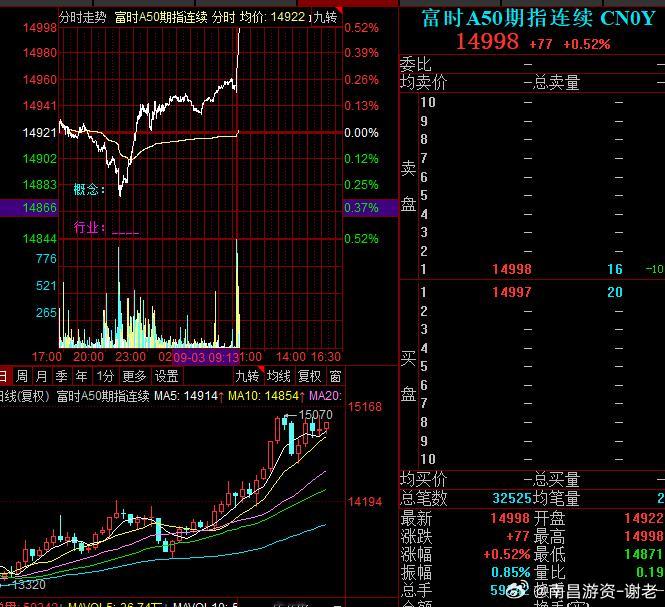
Task: Click the 行业: label on the chart
Action: 89,227
